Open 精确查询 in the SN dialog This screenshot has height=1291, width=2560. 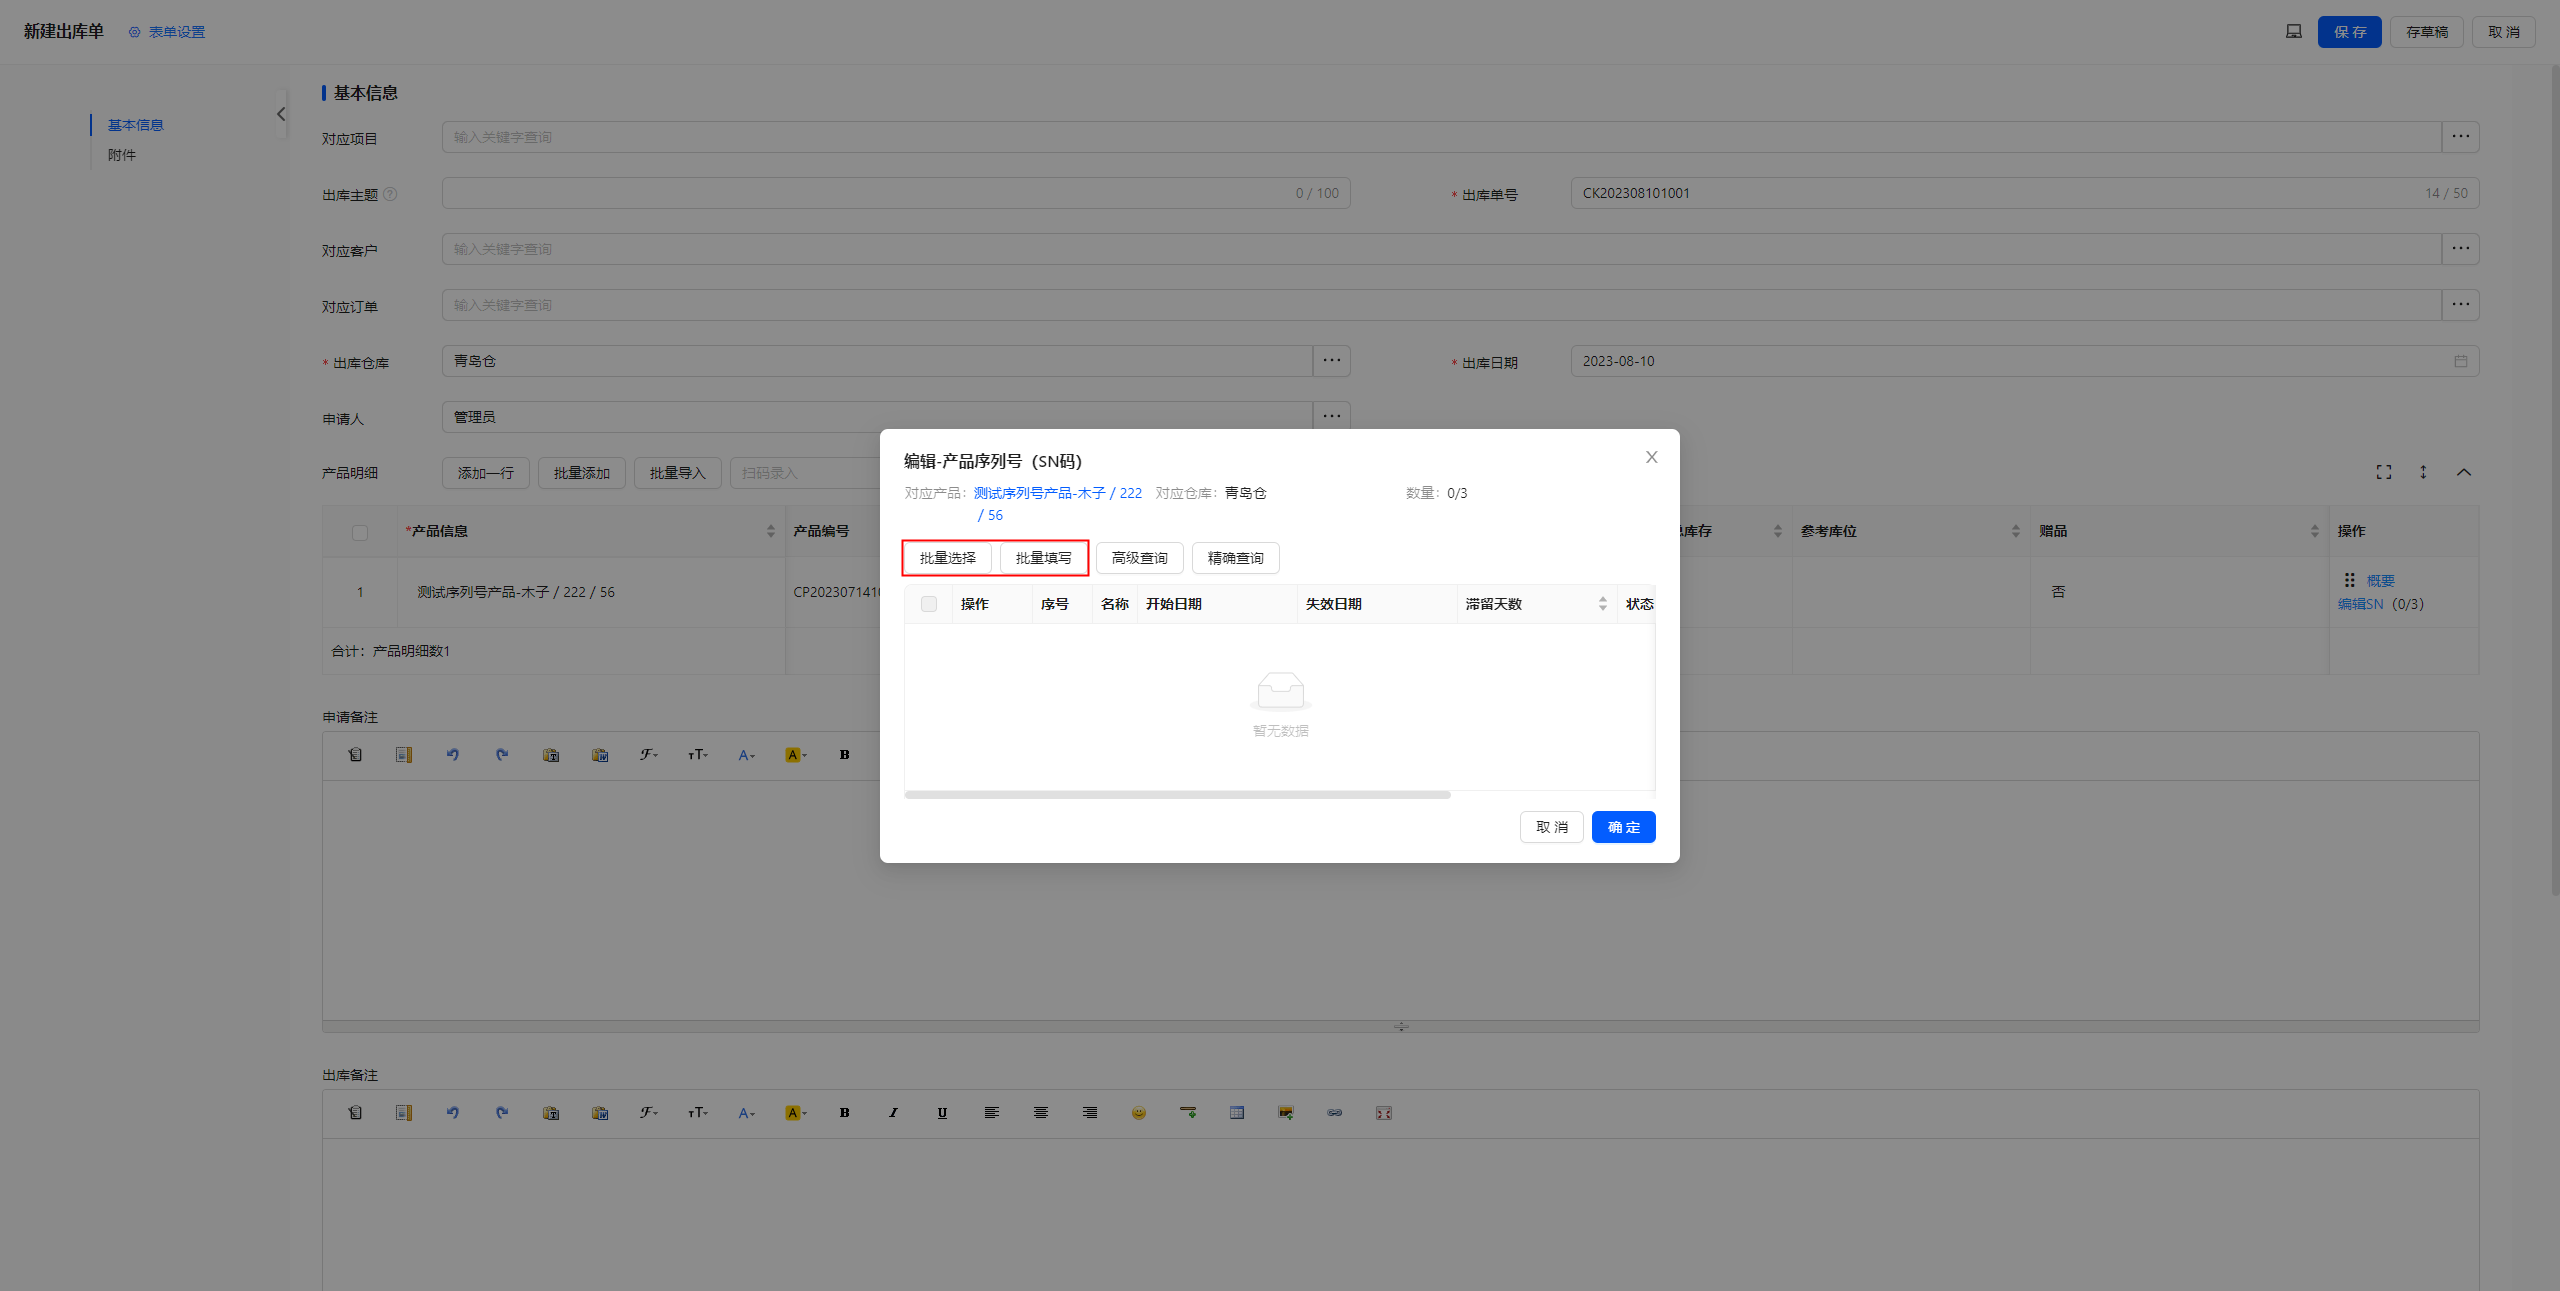1235,558
